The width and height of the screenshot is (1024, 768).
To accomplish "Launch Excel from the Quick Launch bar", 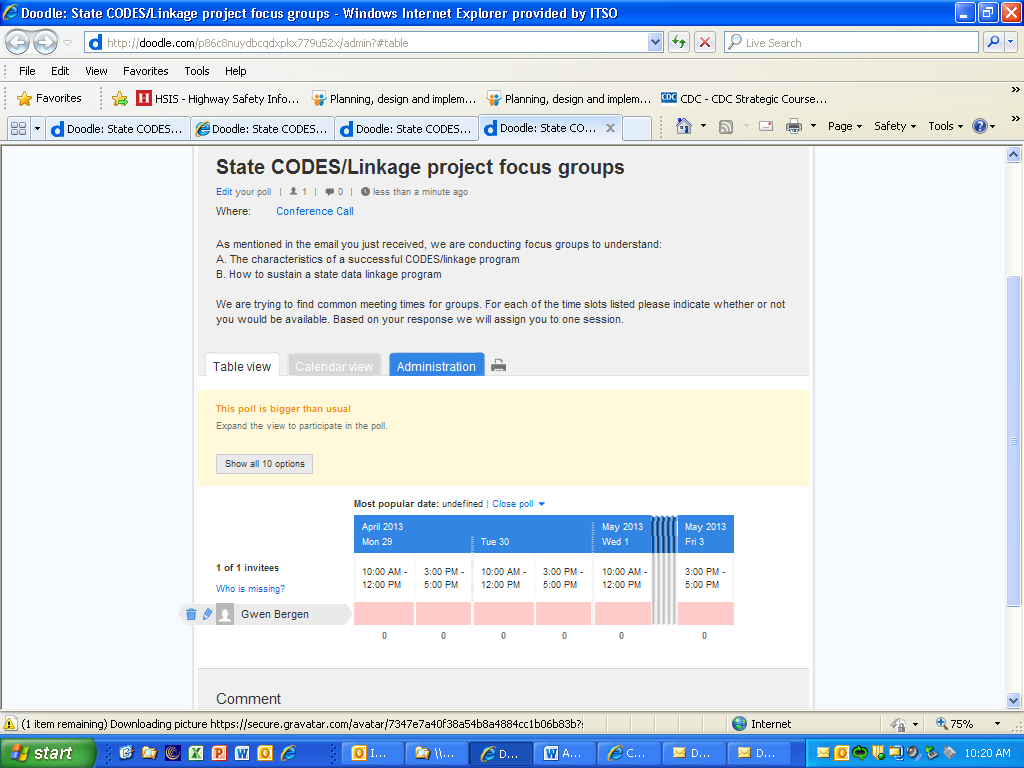I will (x=195, y=753).
